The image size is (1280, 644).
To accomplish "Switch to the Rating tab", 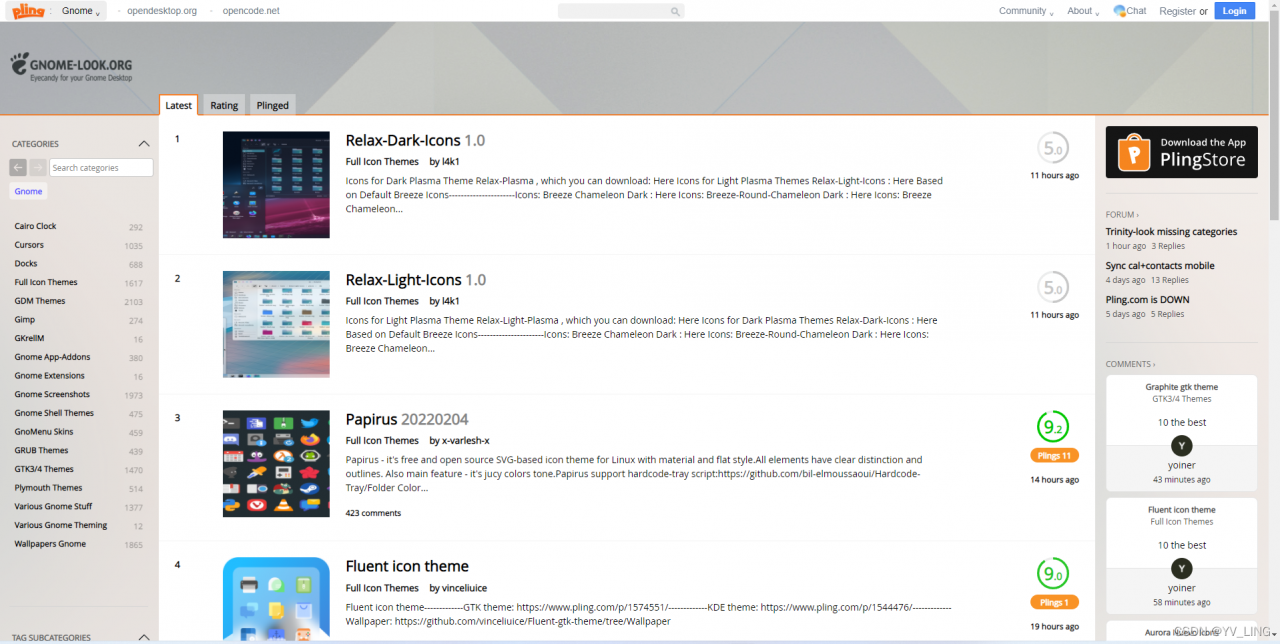I will (224, 105).
